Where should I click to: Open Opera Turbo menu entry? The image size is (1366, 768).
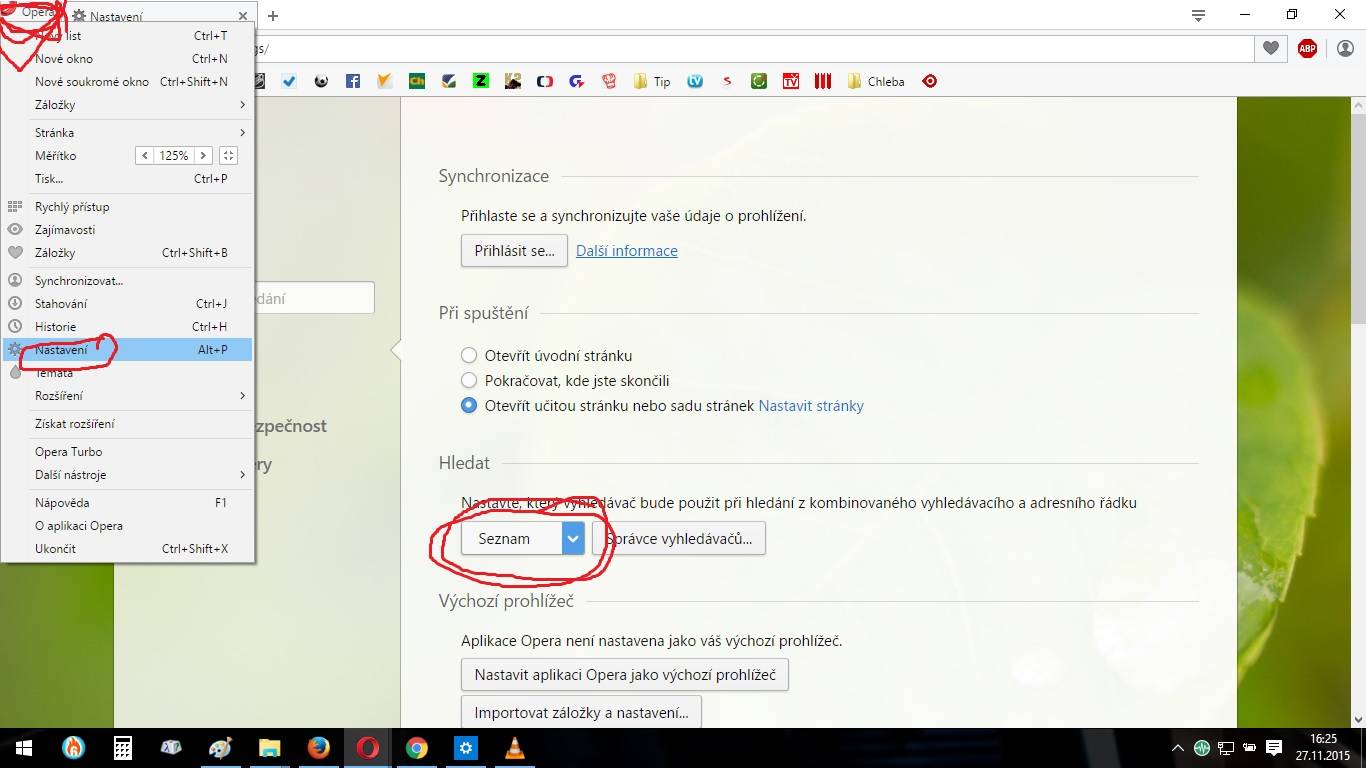pos(127,452)
